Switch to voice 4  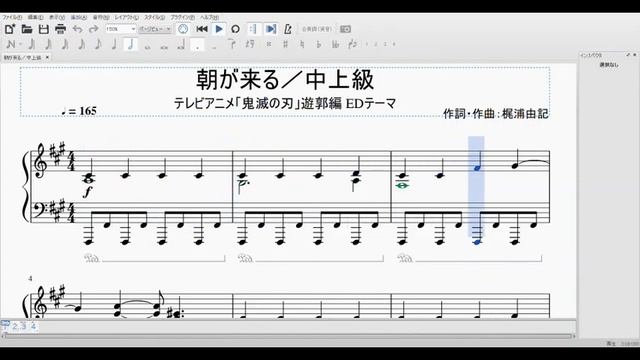click(x=394, y=44)
